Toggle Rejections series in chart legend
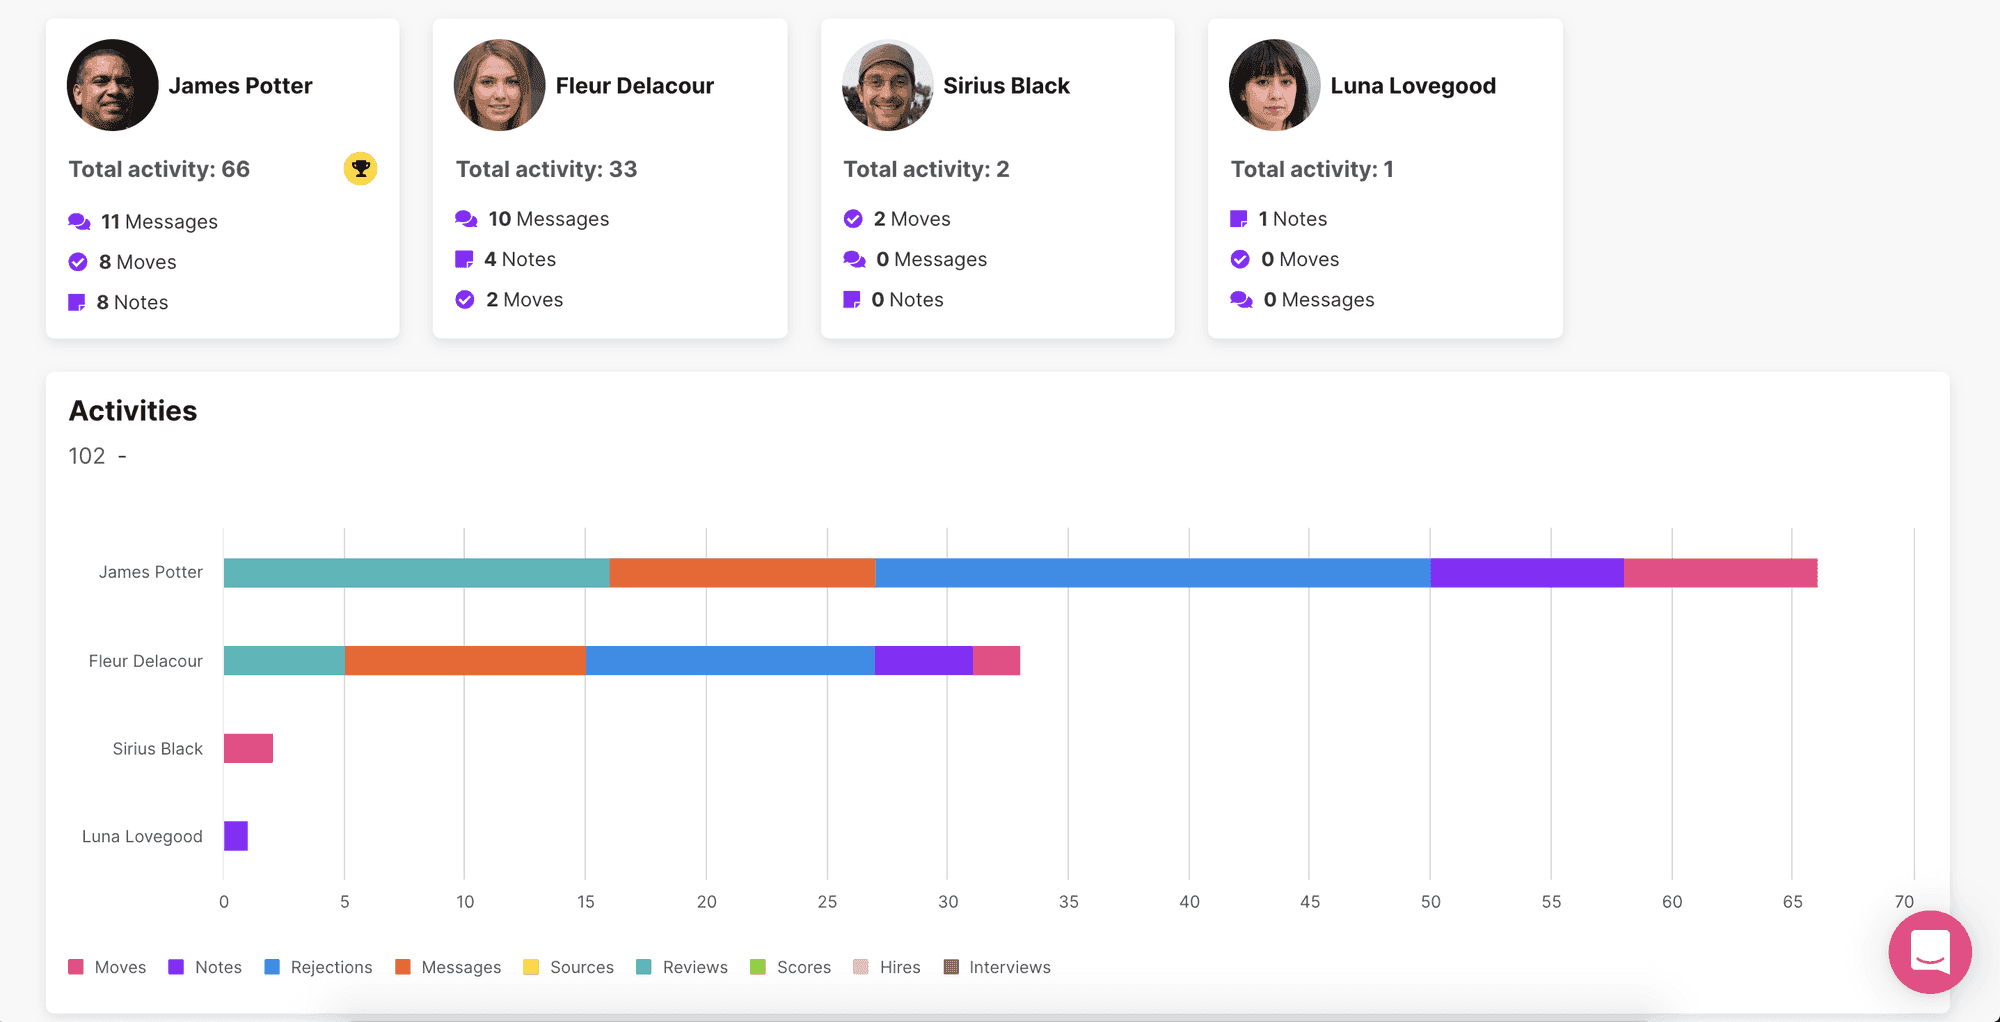 tap(318, 967)
